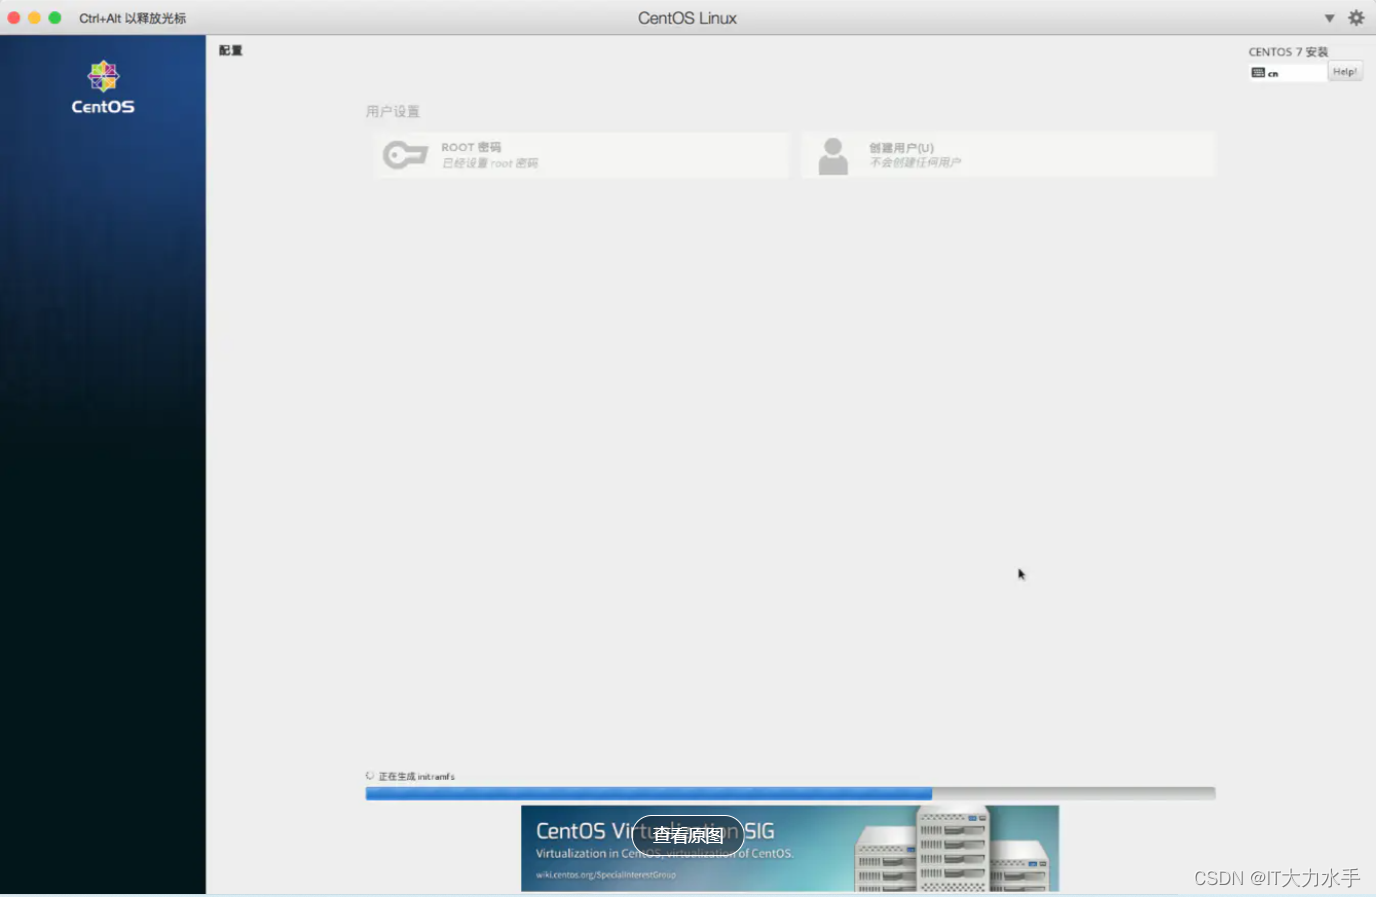Click the 配置 heading text
The height and width of the screenshot is (897, 1376).
231,50
